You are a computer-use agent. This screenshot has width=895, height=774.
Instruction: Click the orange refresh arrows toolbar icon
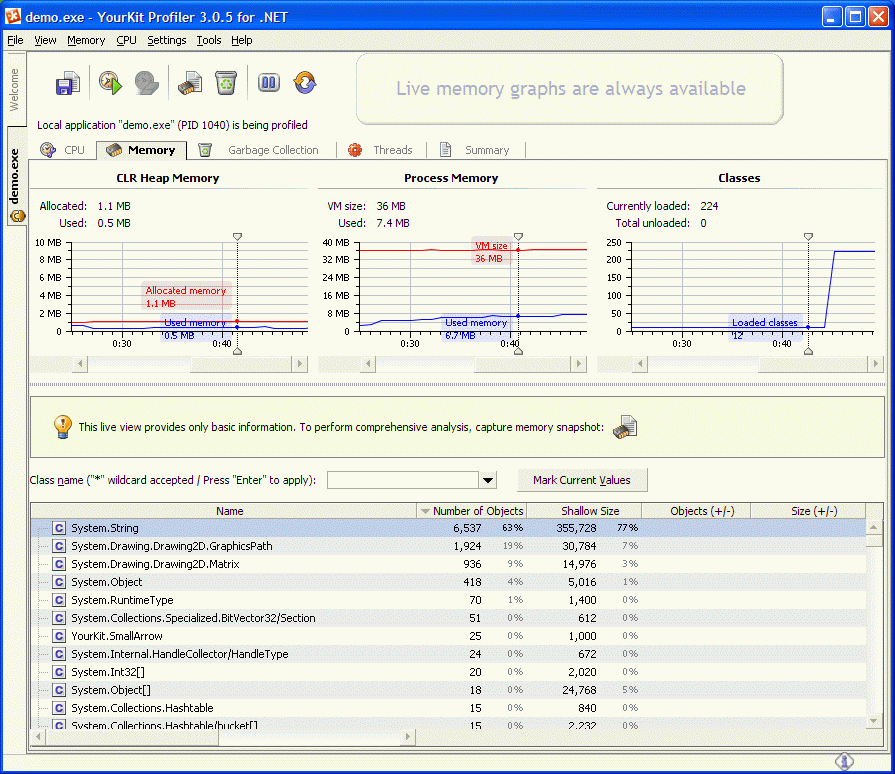click(x=305, y=83)
